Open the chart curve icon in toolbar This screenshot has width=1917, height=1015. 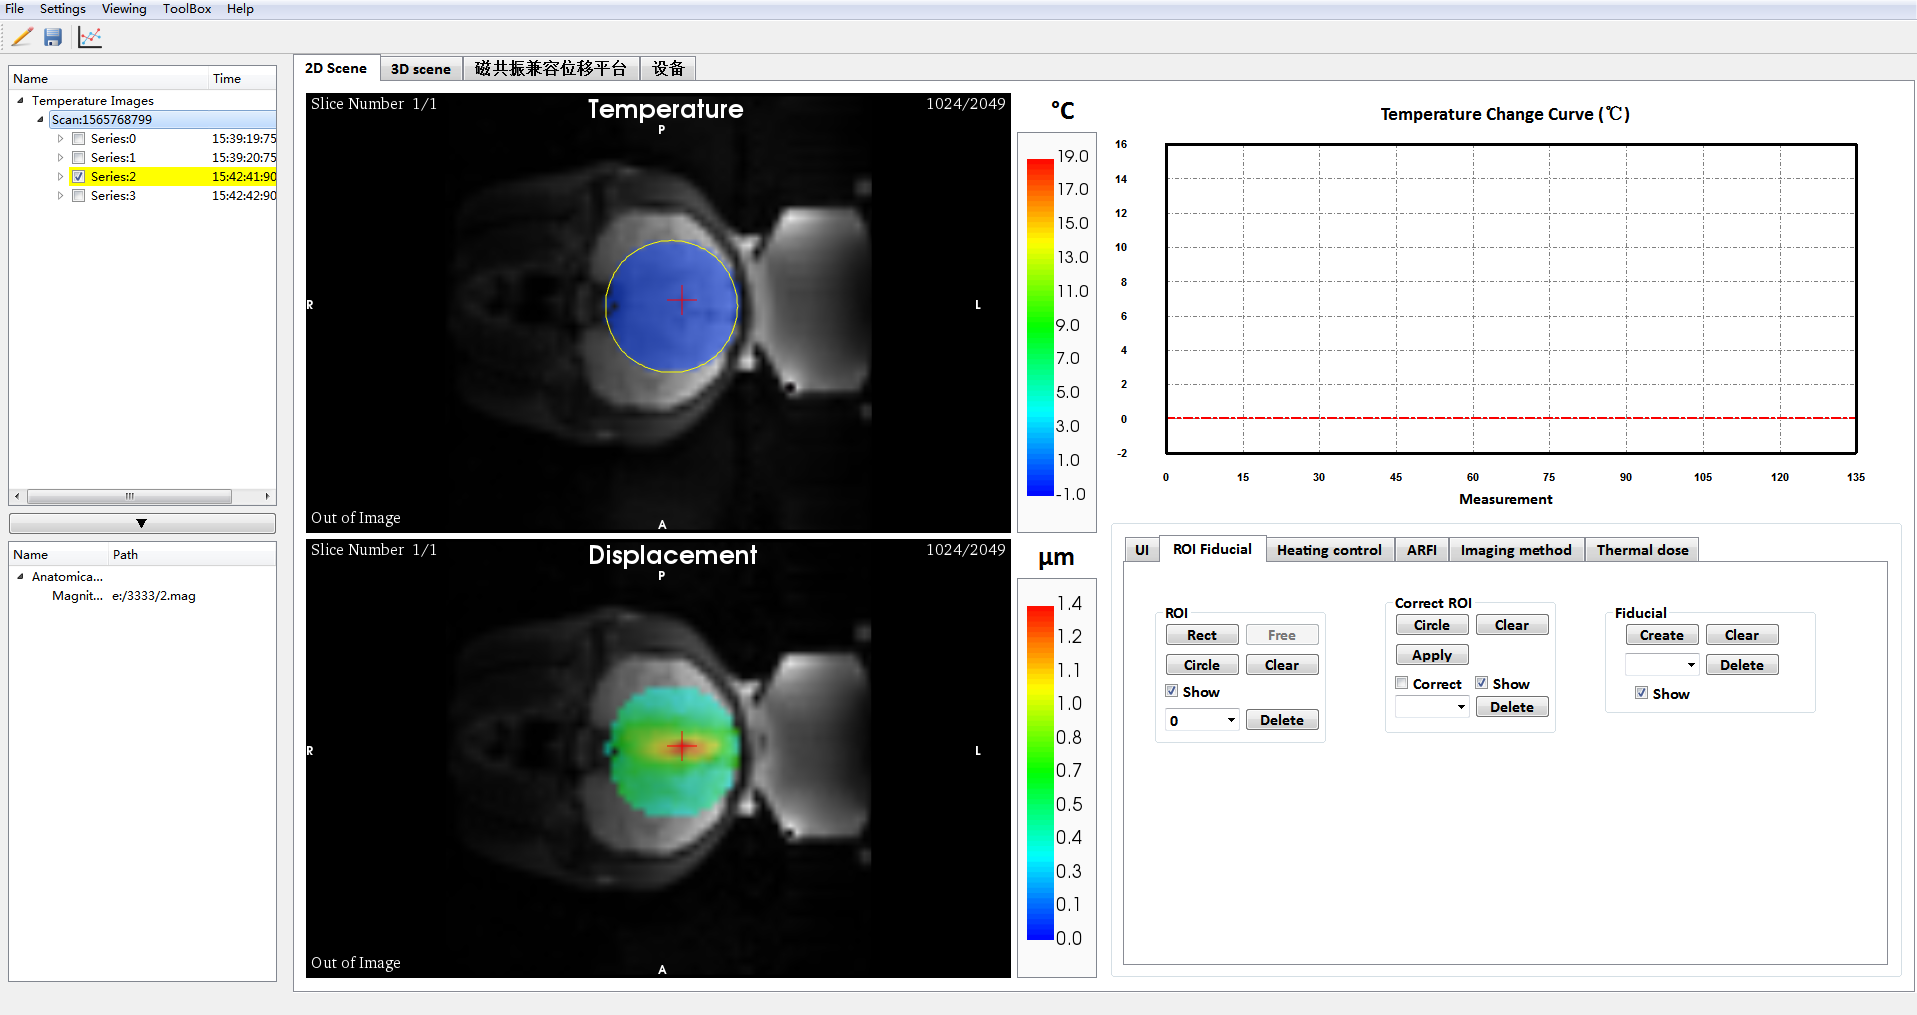[x=90, y=37]
